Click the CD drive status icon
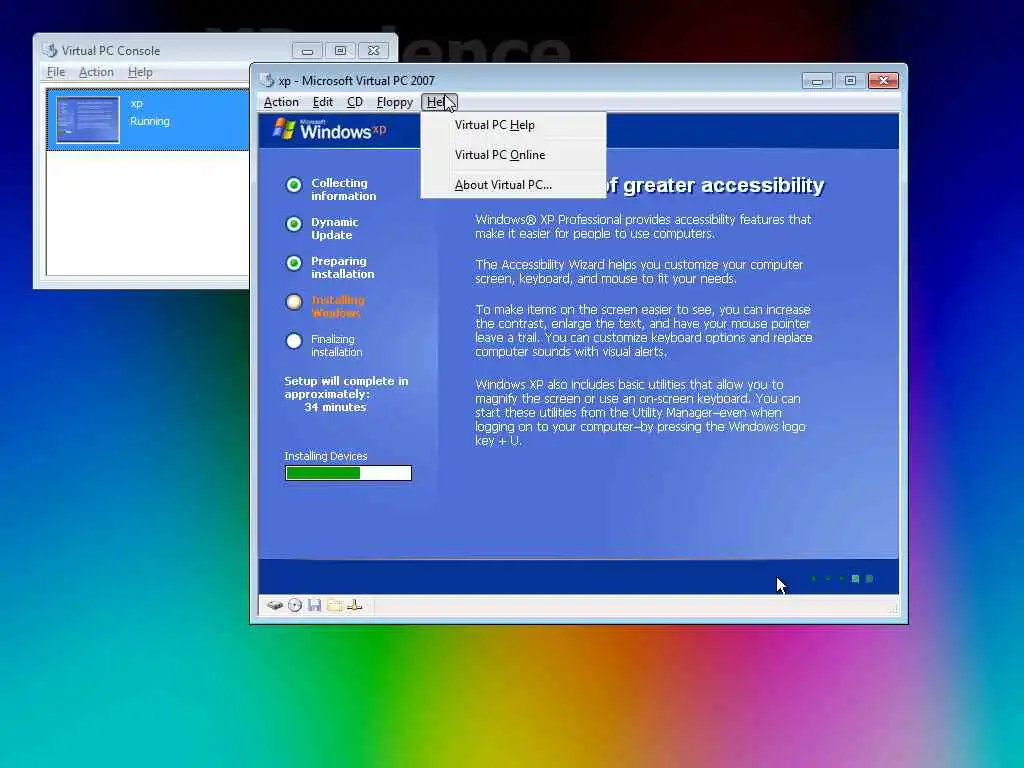Image resolution: width=1024 pixels, height=768 pixels. (295, 605)
